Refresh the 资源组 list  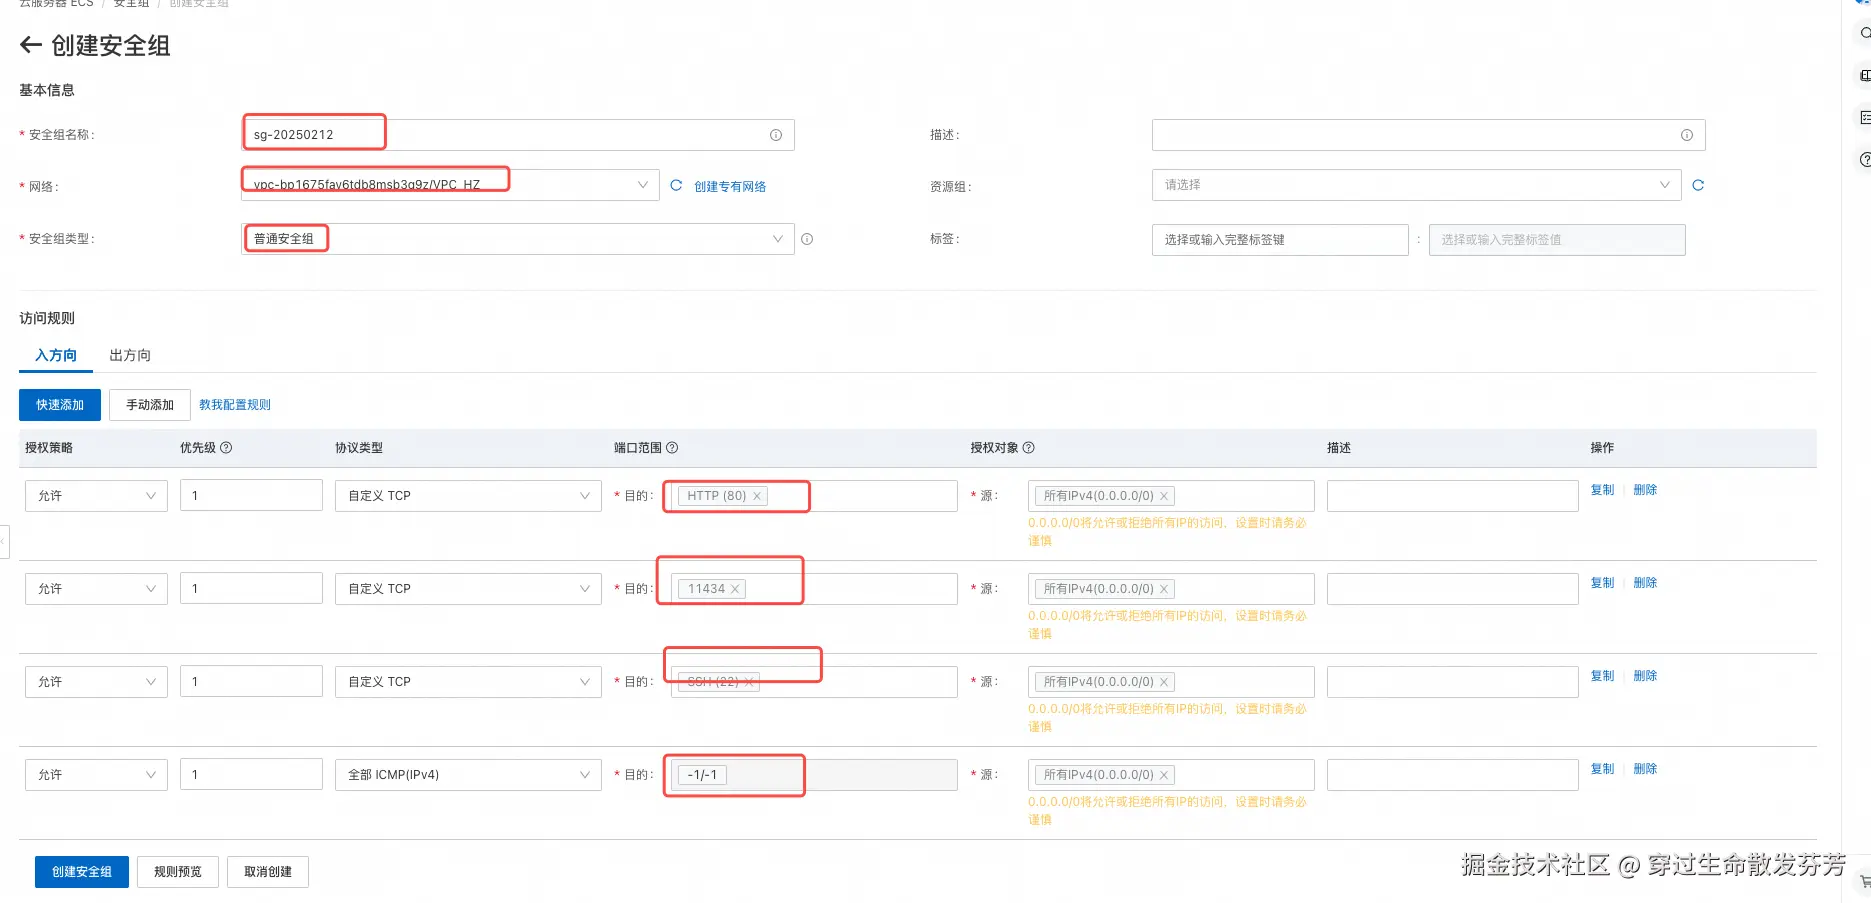point(1698,185)
